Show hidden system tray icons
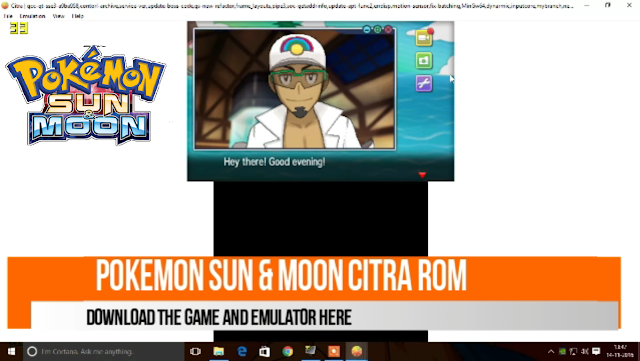640x361 pixels. point(551,351)
